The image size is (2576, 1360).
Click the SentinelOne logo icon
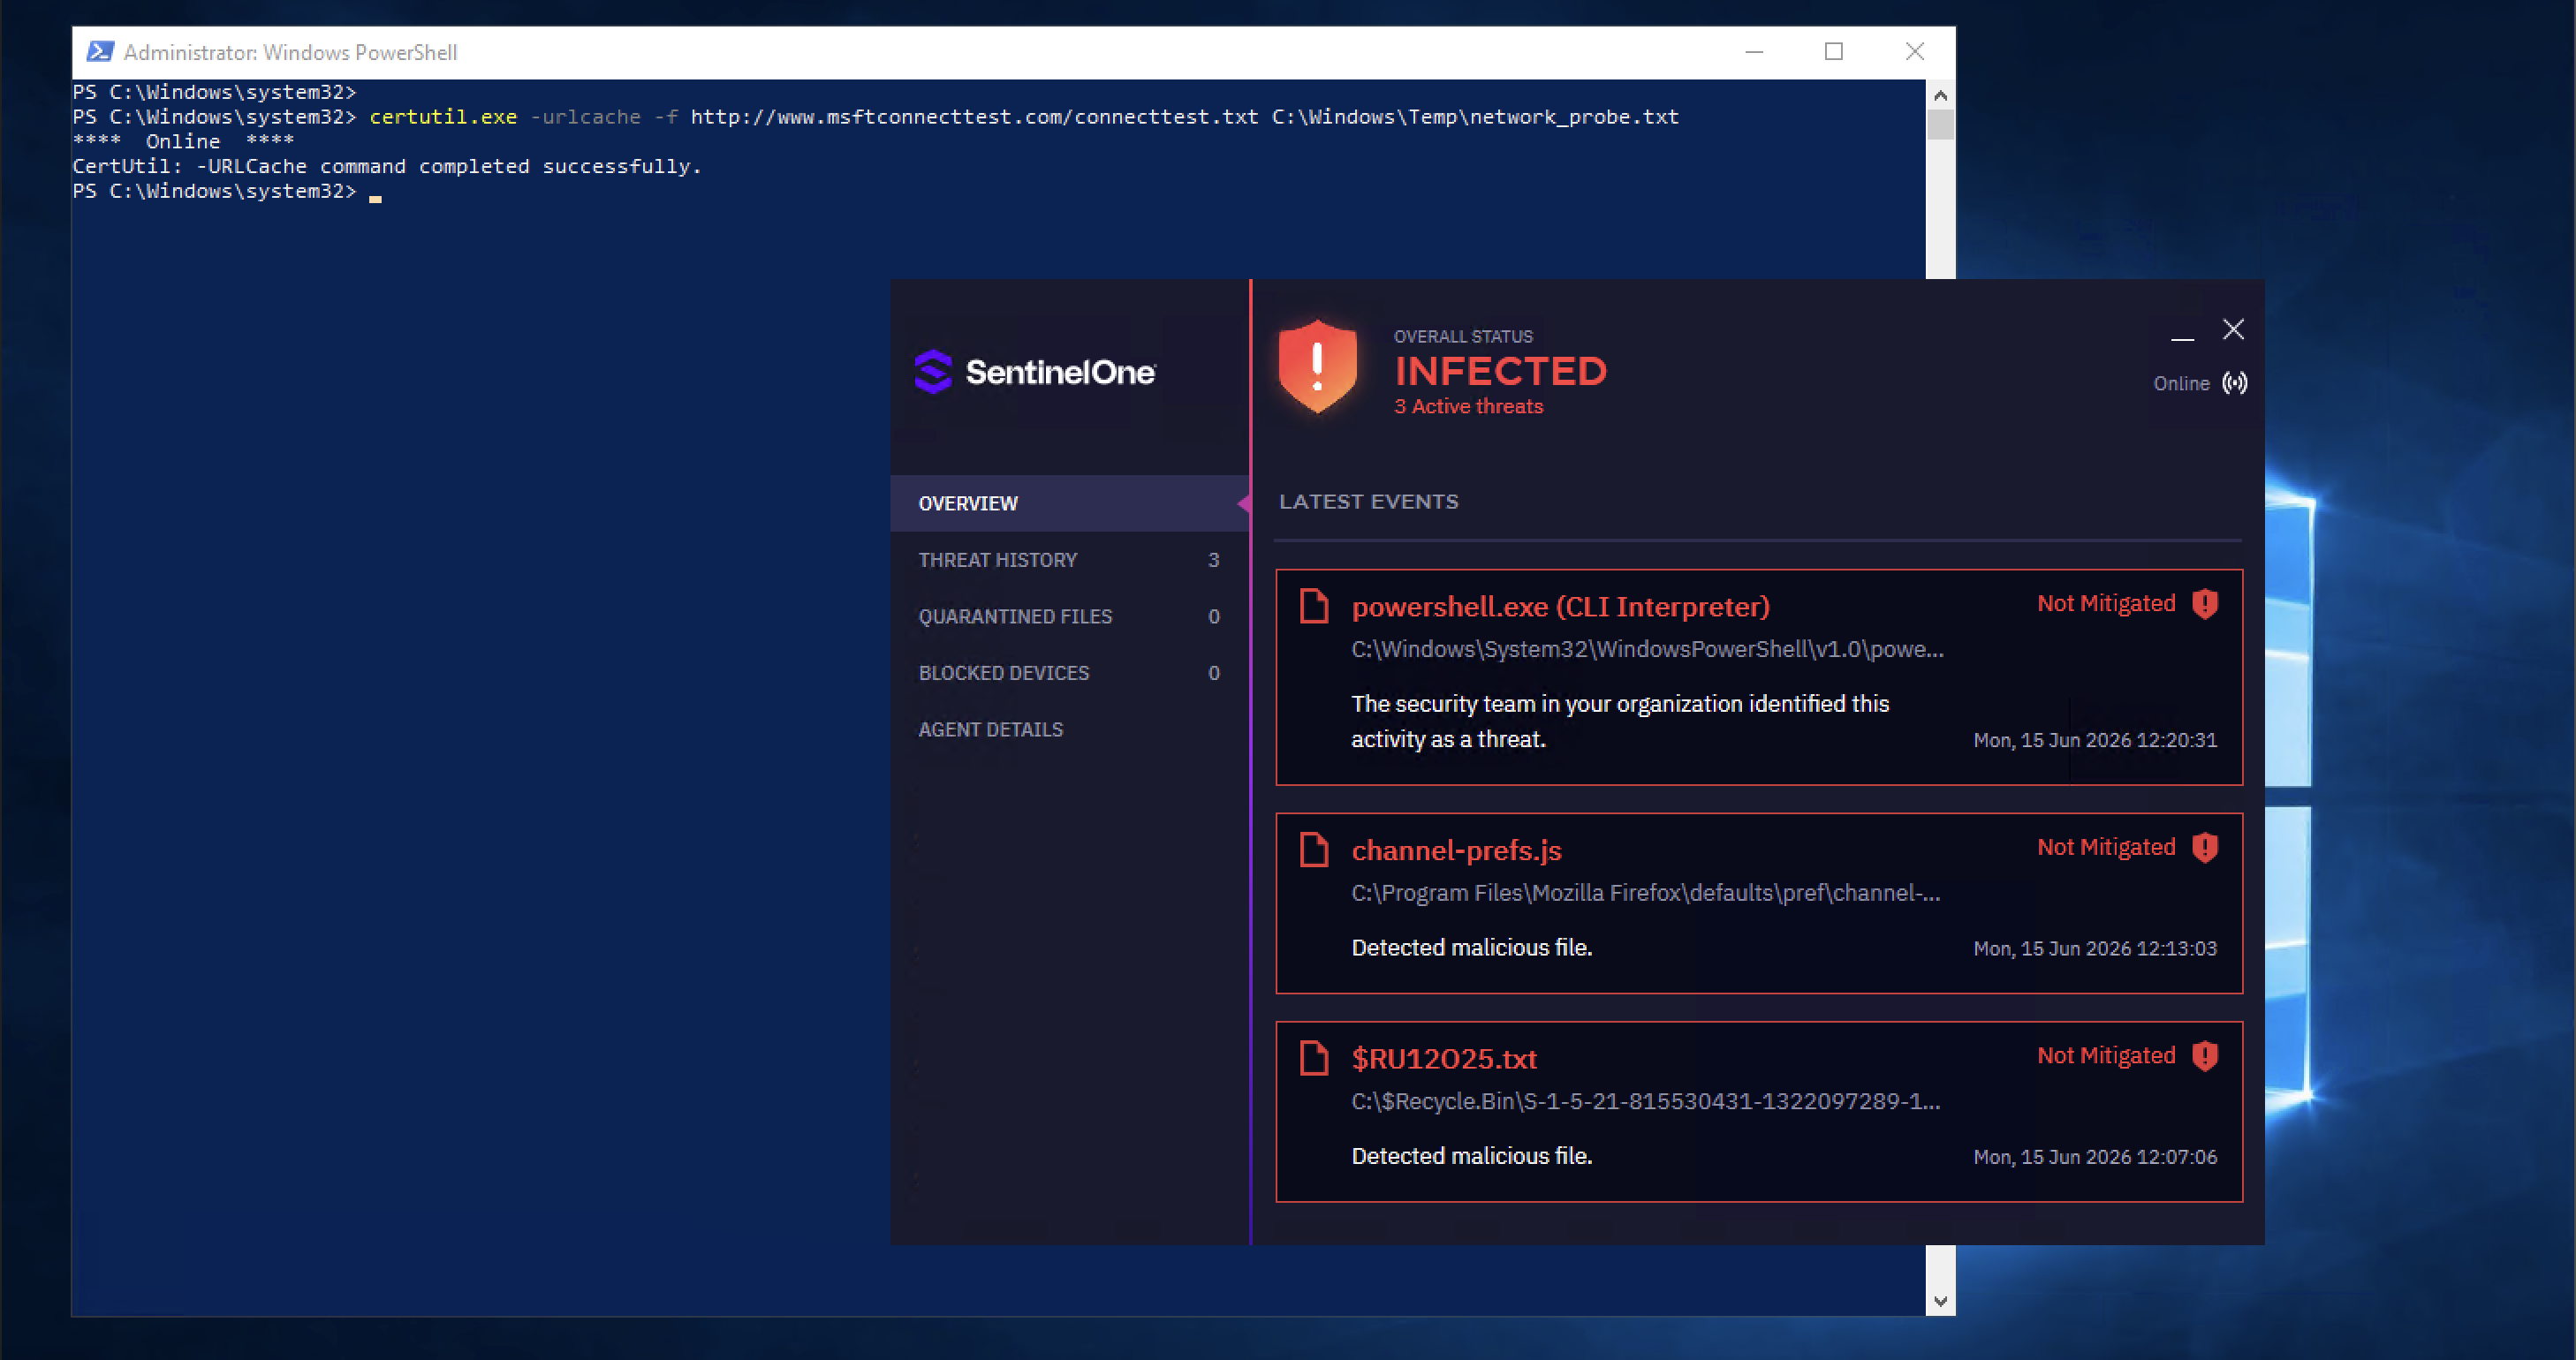[933, 372]
